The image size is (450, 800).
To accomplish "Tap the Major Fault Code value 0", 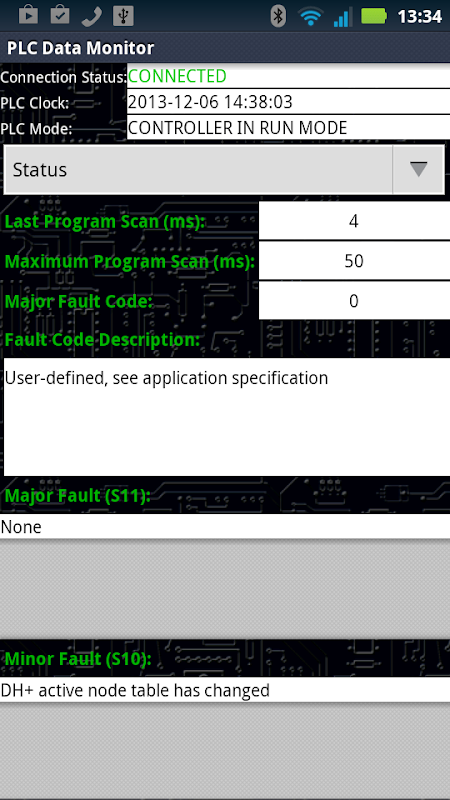I will click(354, 301).
